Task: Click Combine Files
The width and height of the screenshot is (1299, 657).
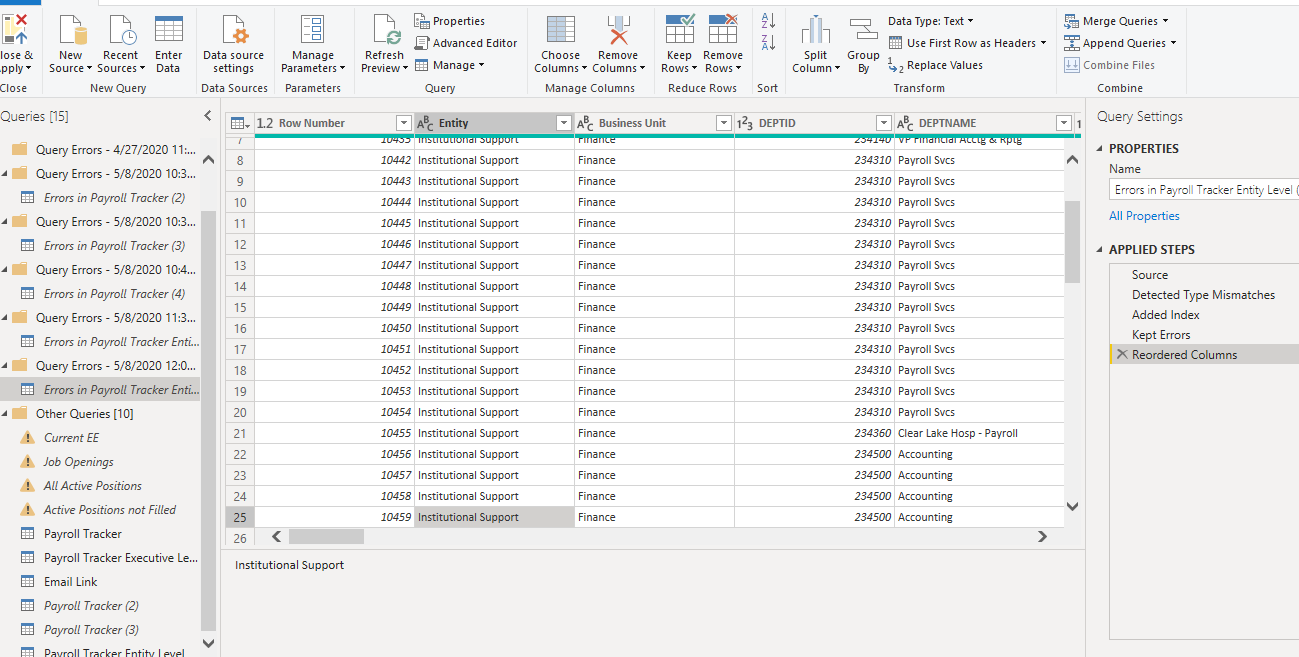Action: [x=1110, y=65]
